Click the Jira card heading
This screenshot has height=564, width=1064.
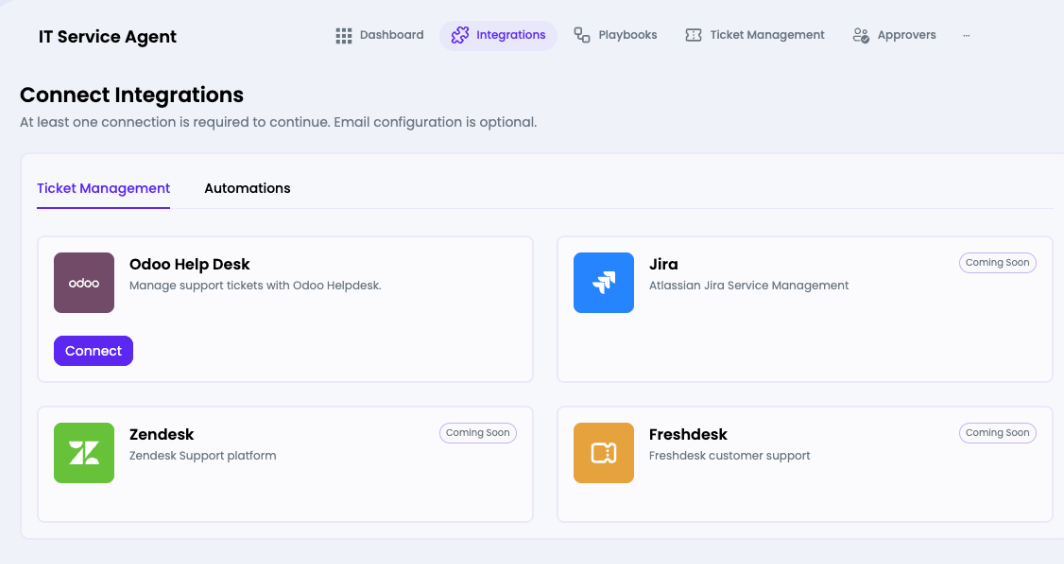[x=663, y=264]
